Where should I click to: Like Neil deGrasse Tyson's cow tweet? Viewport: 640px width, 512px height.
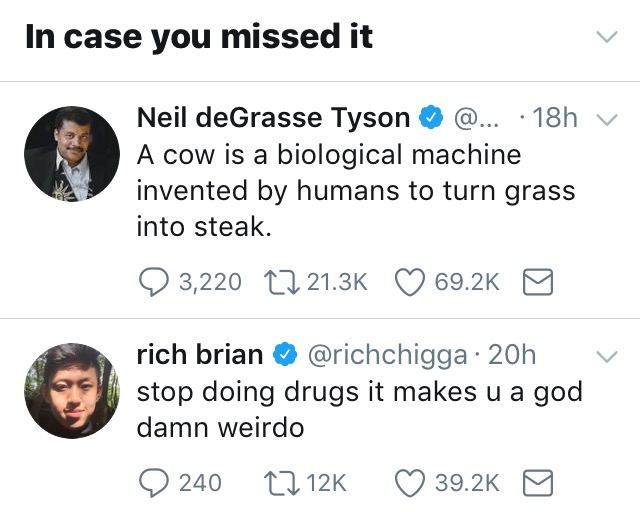tap(410, 282)
